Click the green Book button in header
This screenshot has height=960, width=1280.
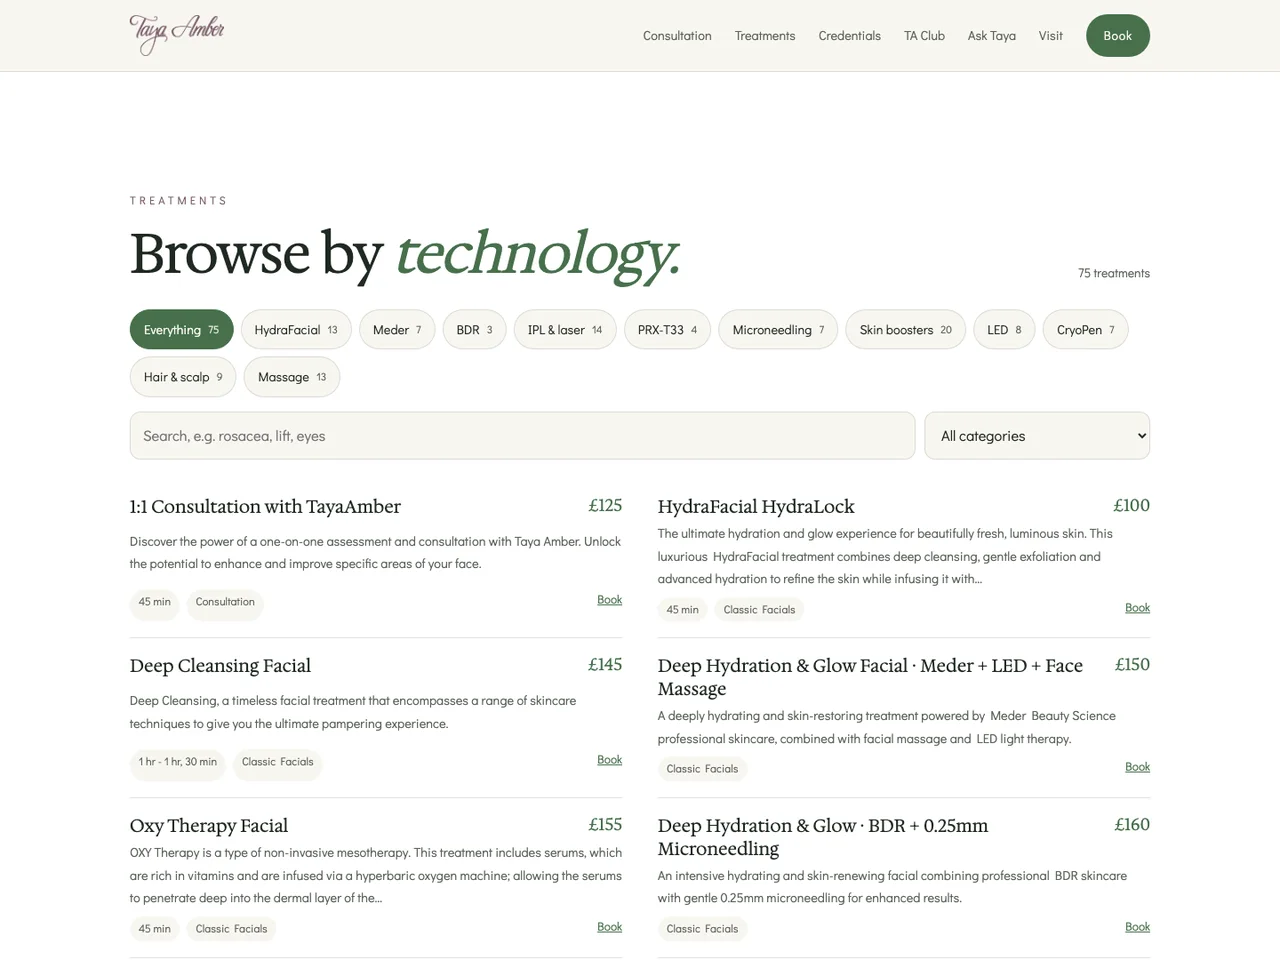tap(1118, 36)
